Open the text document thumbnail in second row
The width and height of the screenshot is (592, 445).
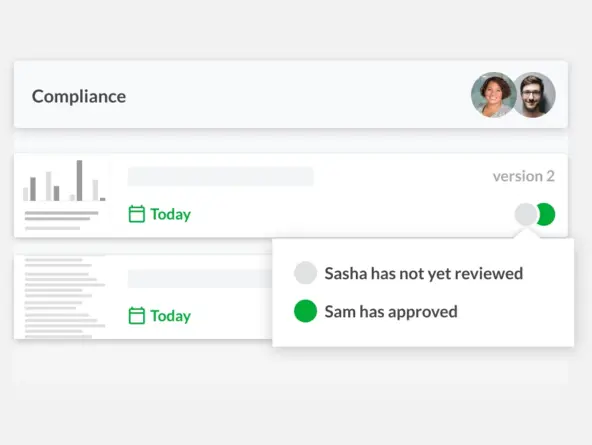pyautogui.click(x=65, y=298)
